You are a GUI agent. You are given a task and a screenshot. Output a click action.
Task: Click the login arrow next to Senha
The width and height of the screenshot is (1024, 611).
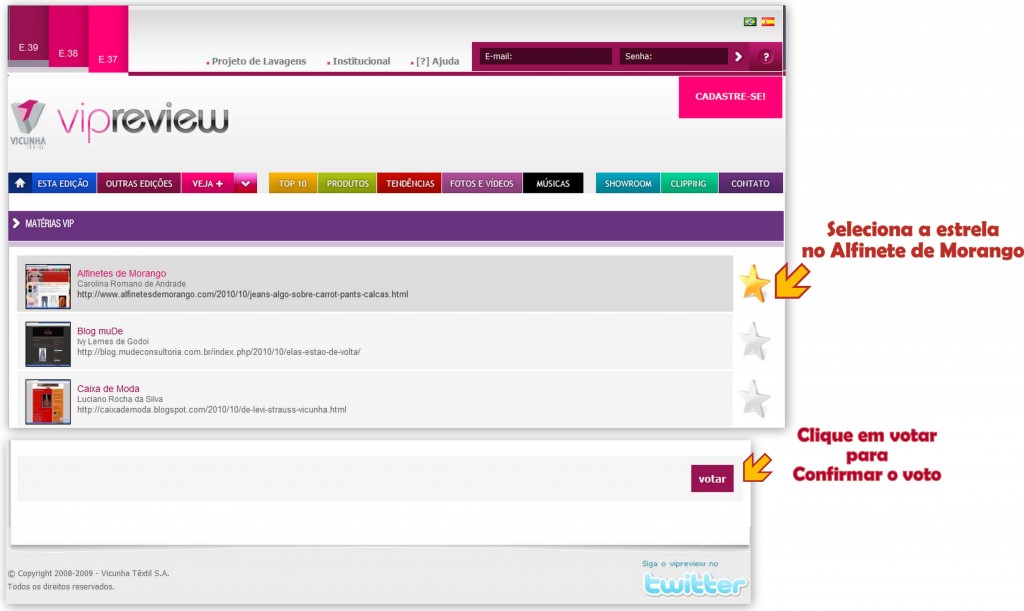[738, 57]
